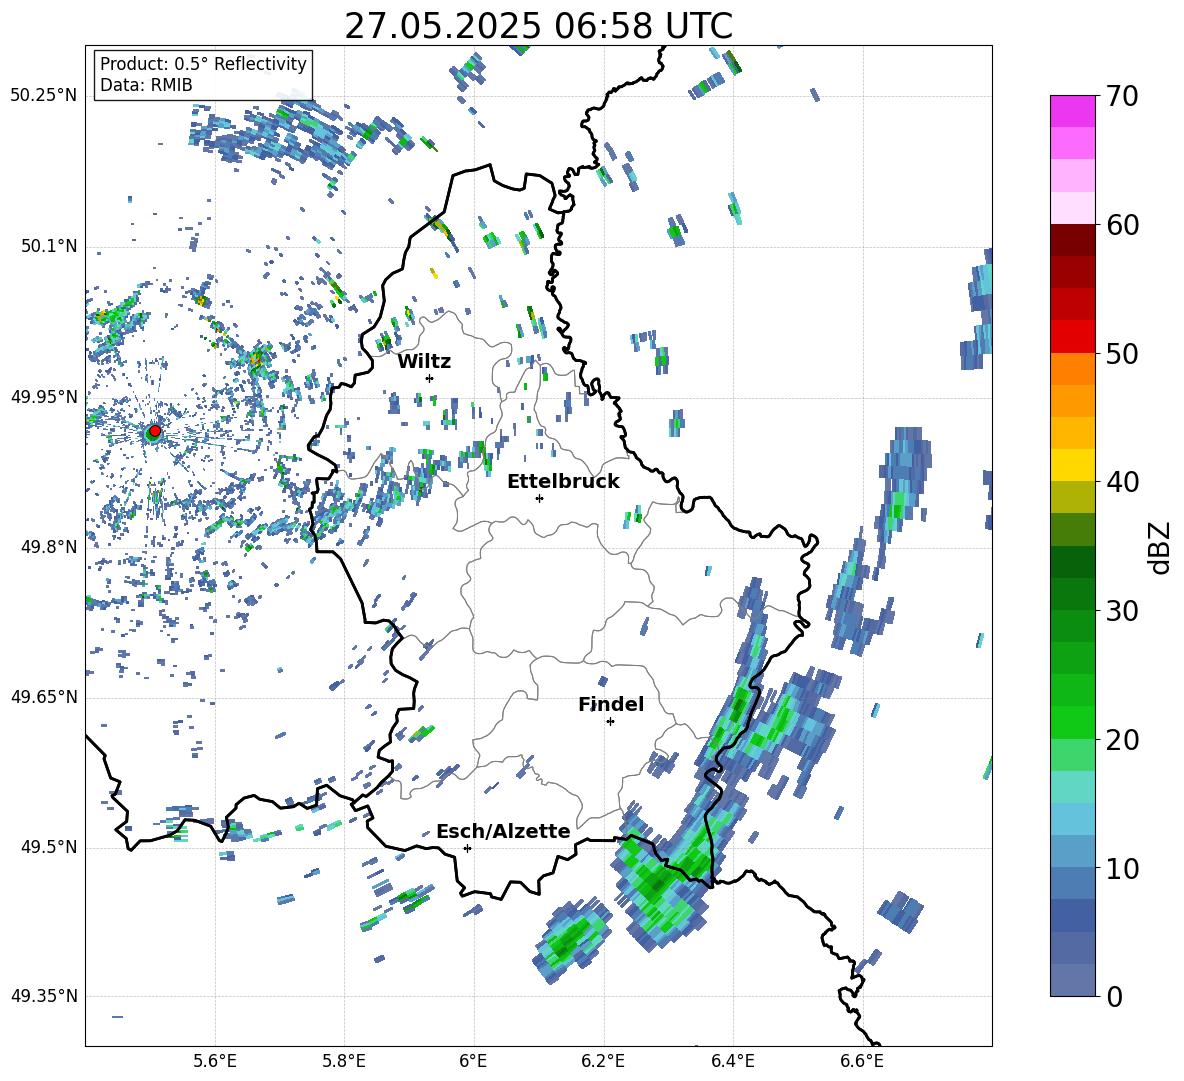This screenshot has width=1184, height=1081.
Task: Click the 50.25°N latitude label
Action: 45,96
